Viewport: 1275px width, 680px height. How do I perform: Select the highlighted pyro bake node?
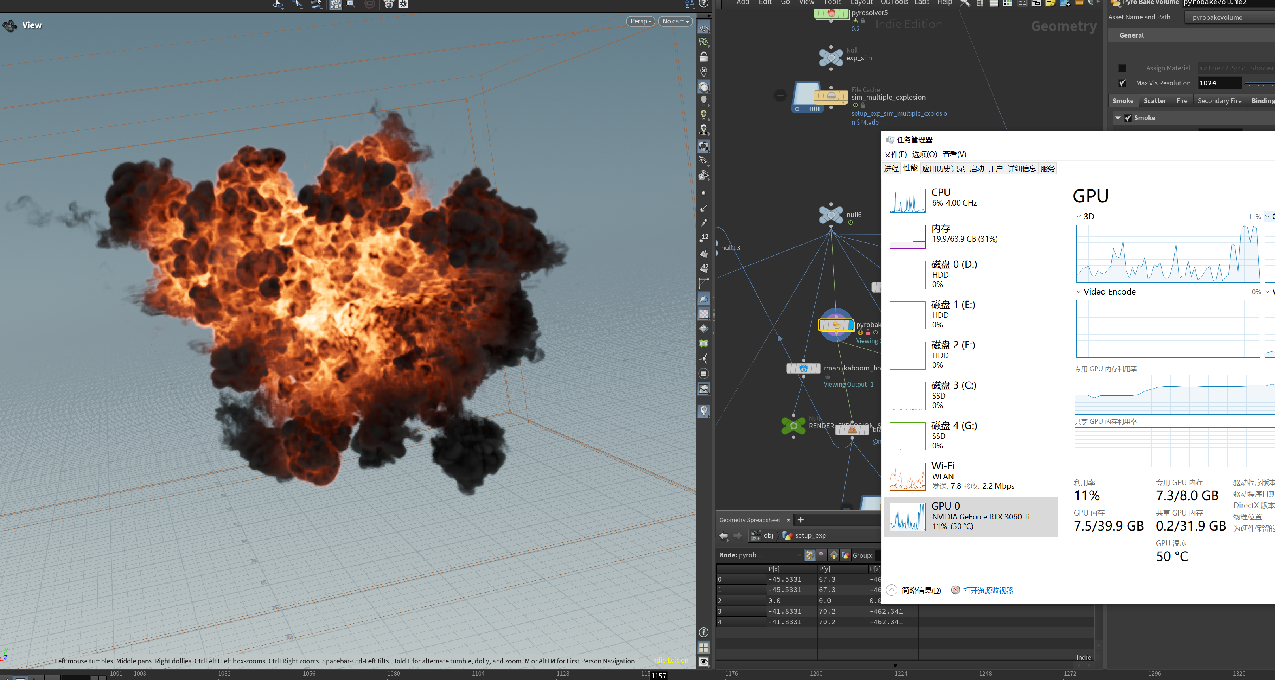pyautogui.click(x=834, y=324)
